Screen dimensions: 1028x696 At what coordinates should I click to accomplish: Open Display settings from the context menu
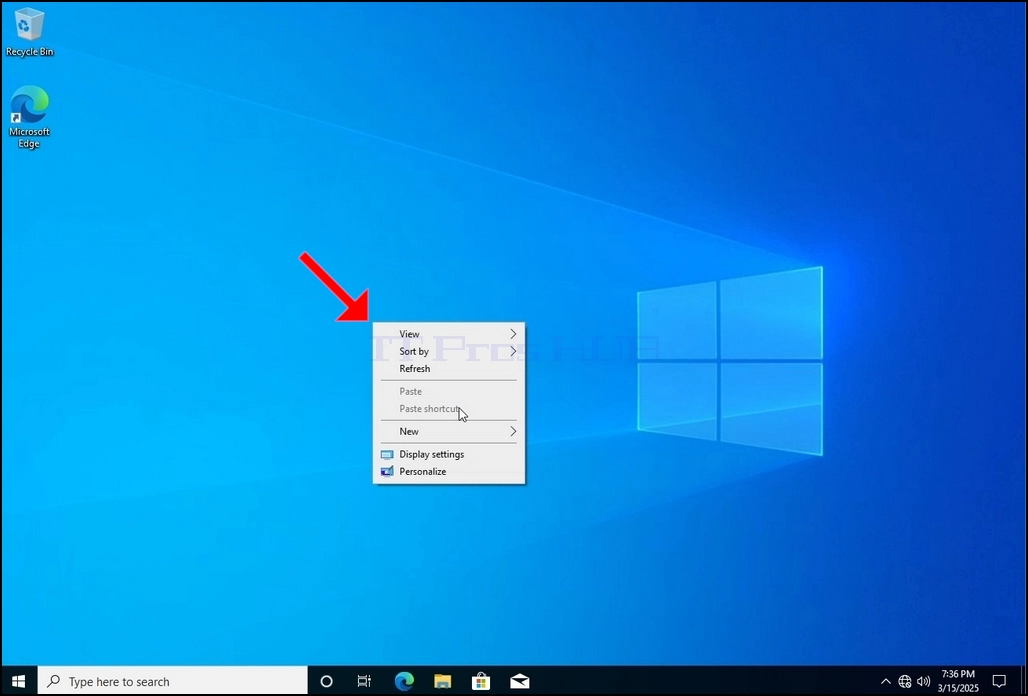tap(449, 454)
